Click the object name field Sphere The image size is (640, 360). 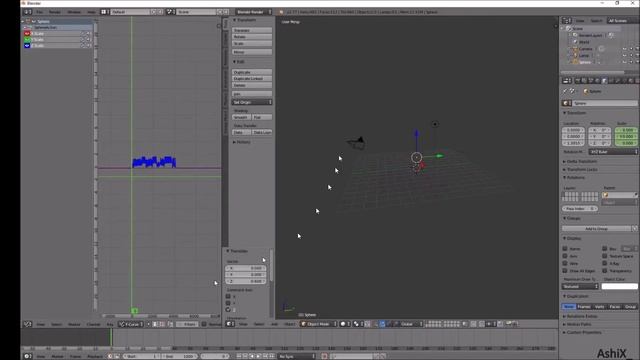click(605, 103)
